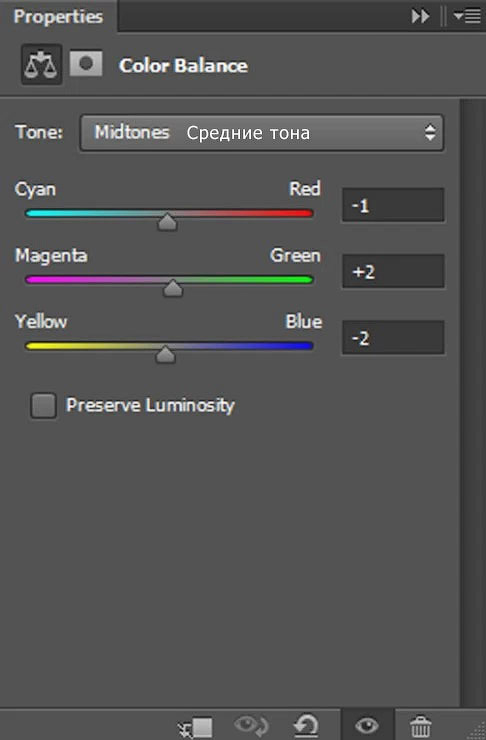The image size is (486, 740).
Task: Click the Color Balance scales adjustment icon
Action: (42, 64)
